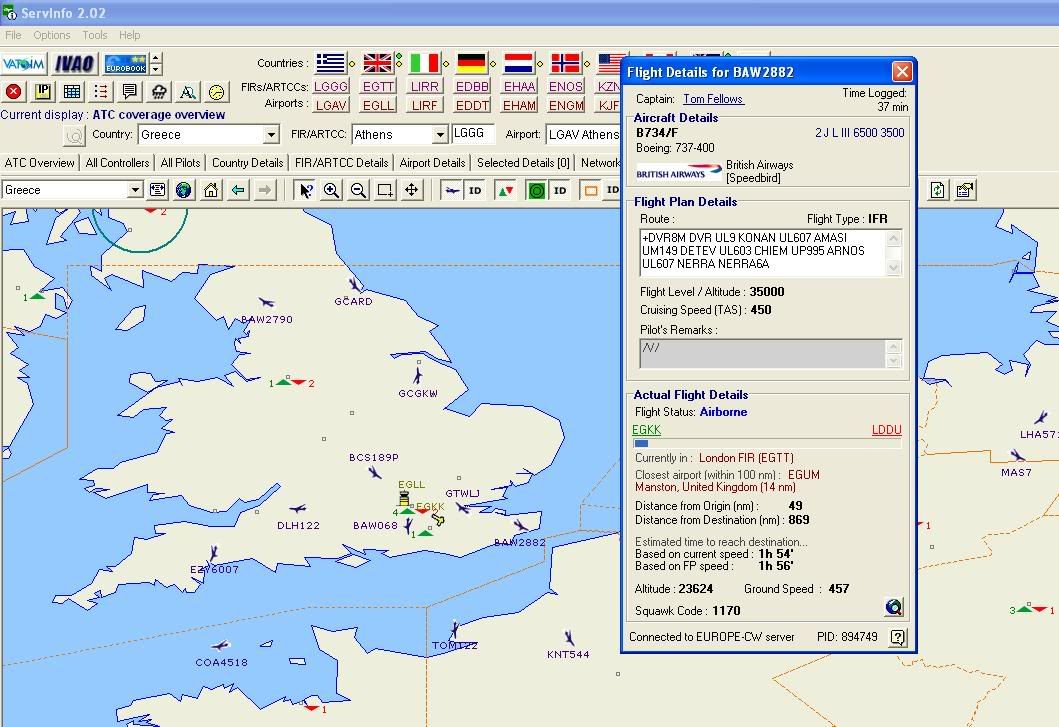1059x727 pixels.
Task: Click the Tom Fellows captain link
Action: (x=713, y=99)
